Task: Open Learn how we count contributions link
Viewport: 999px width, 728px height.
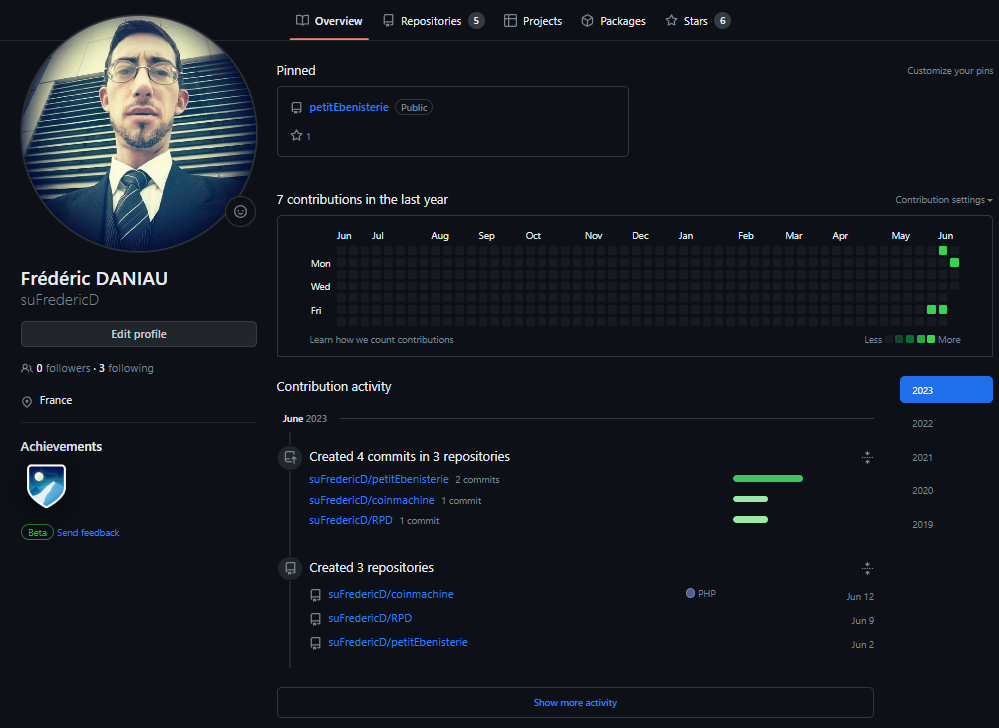Action: click(382, 339)
